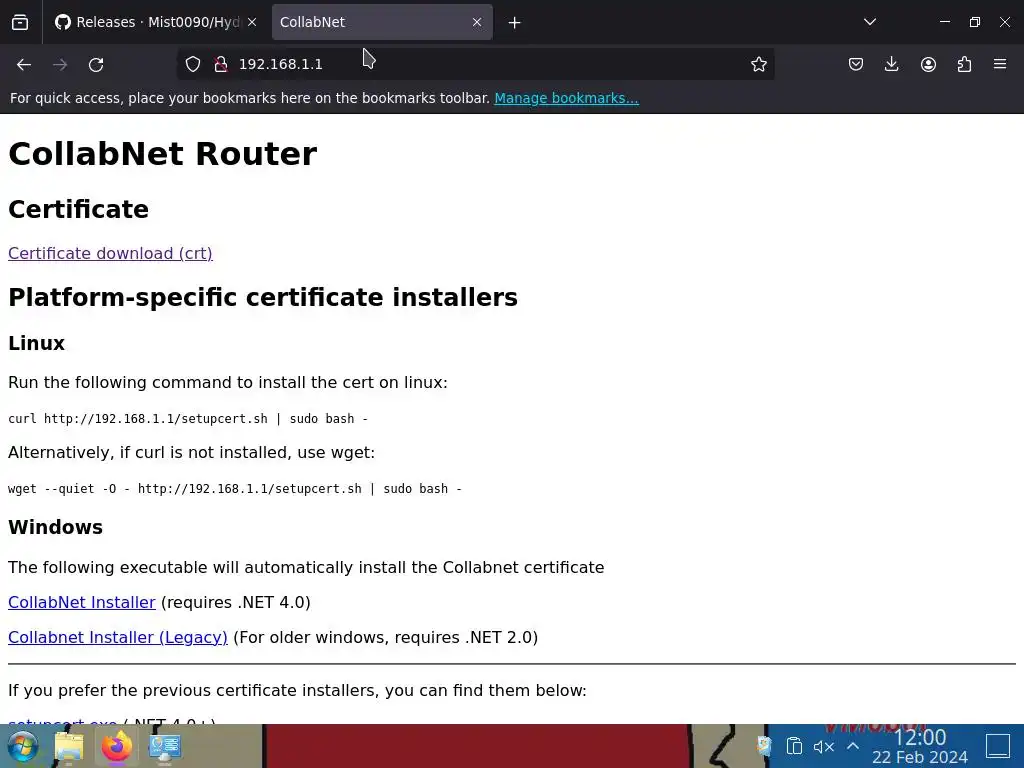Open the Windows Start button
The height and width of the screenshot is (768, 1024).
23,746
